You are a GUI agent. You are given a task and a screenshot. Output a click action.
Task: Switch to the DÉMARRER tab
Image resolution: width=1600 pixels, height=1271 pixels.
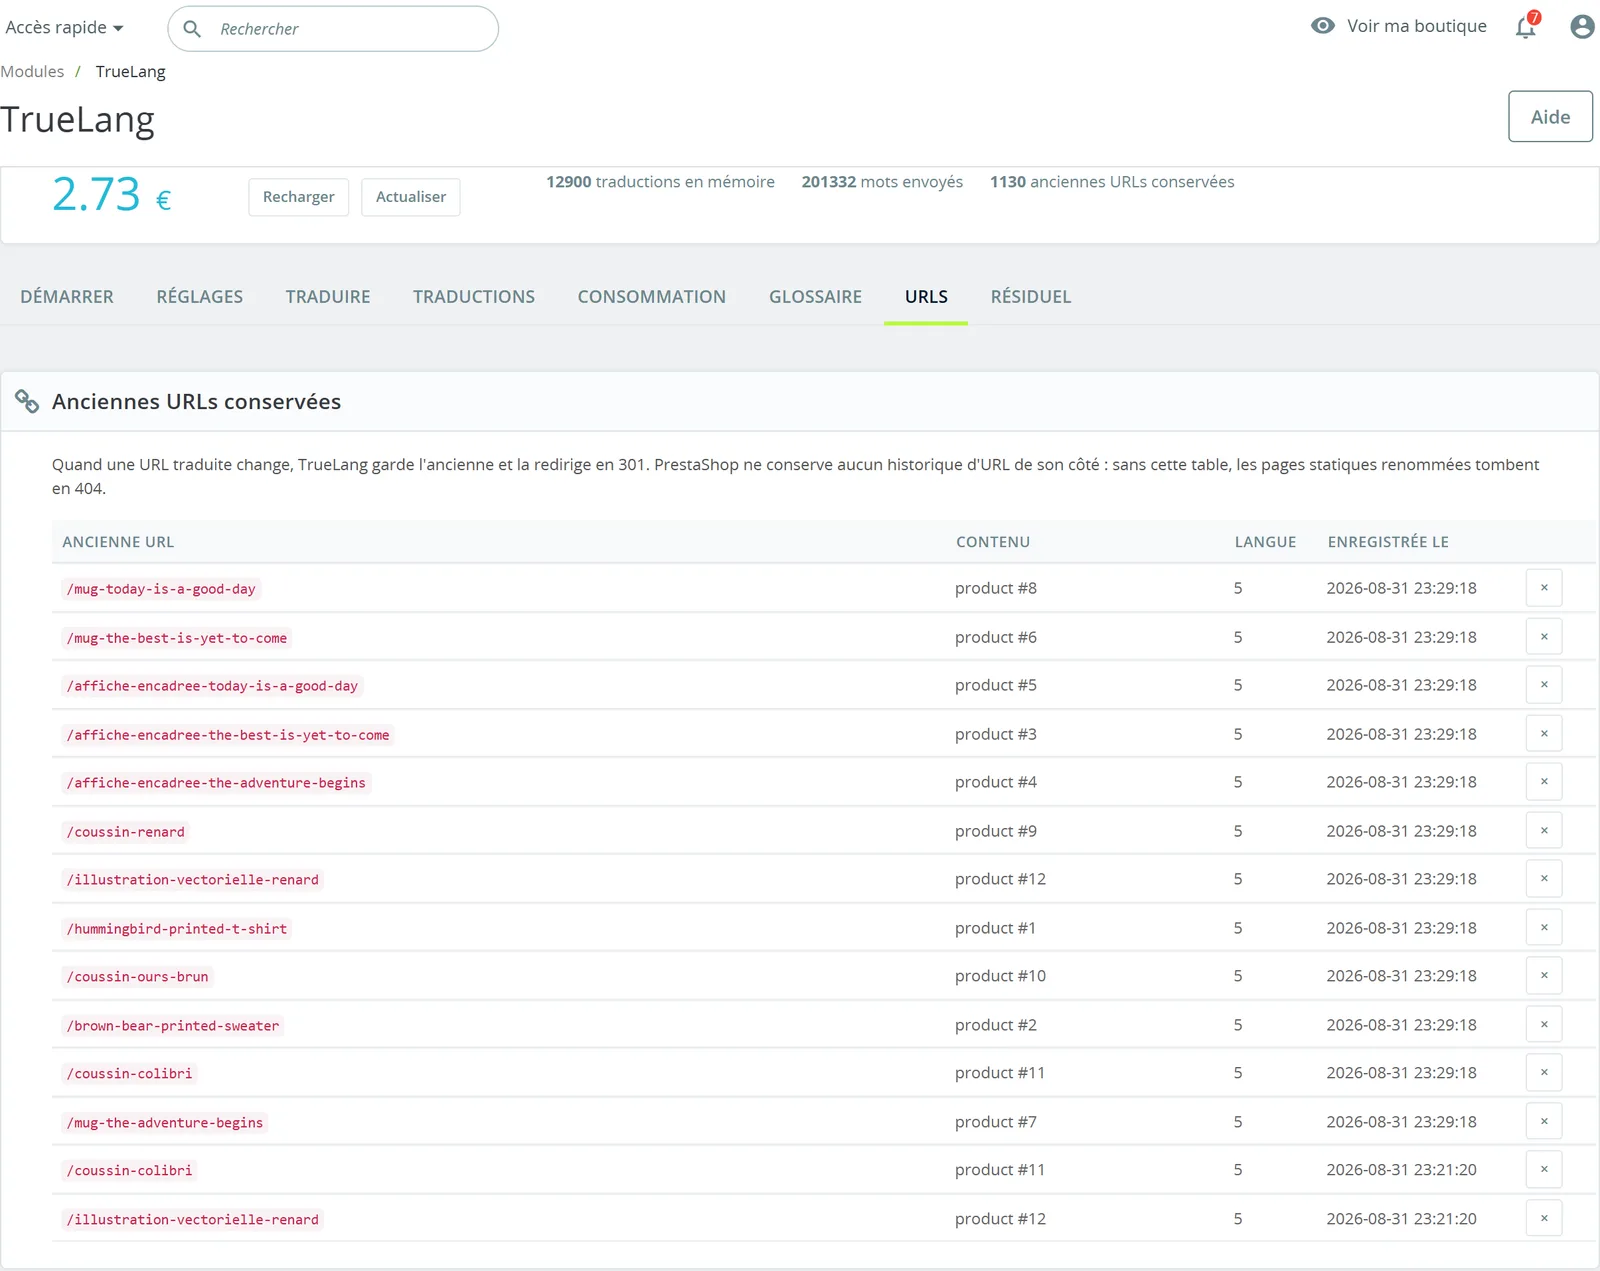(67, 297)
